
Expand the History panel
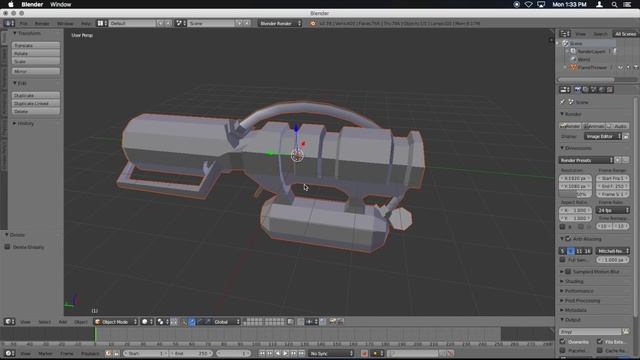coord(25,123)
